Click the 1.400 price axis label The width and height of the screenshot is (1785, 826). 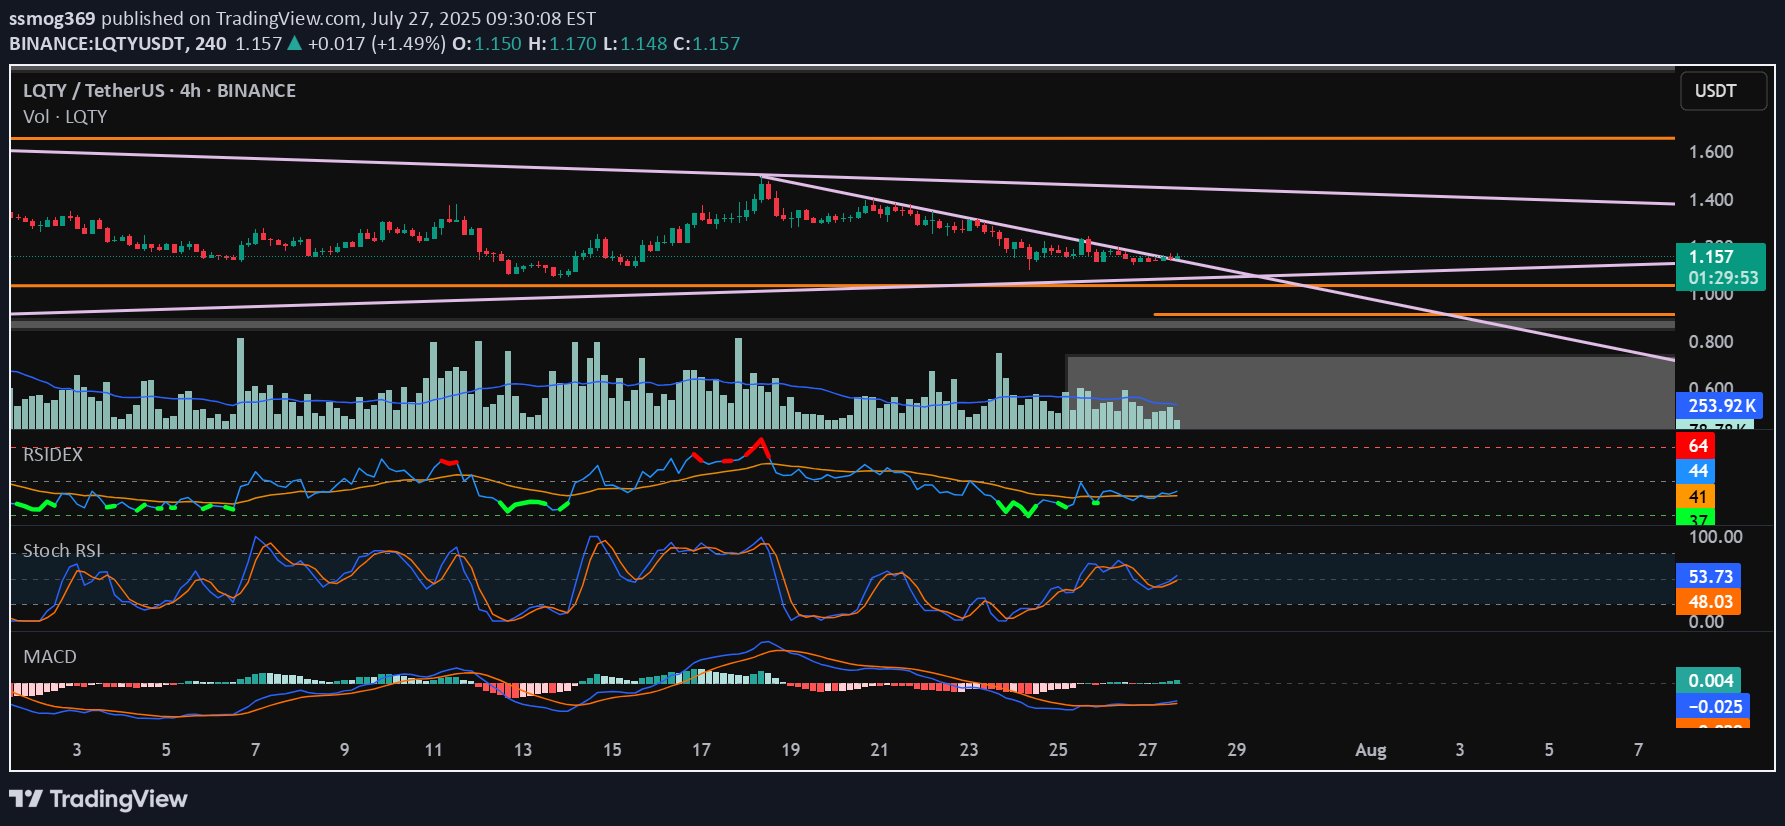[x=1711, y=200]
